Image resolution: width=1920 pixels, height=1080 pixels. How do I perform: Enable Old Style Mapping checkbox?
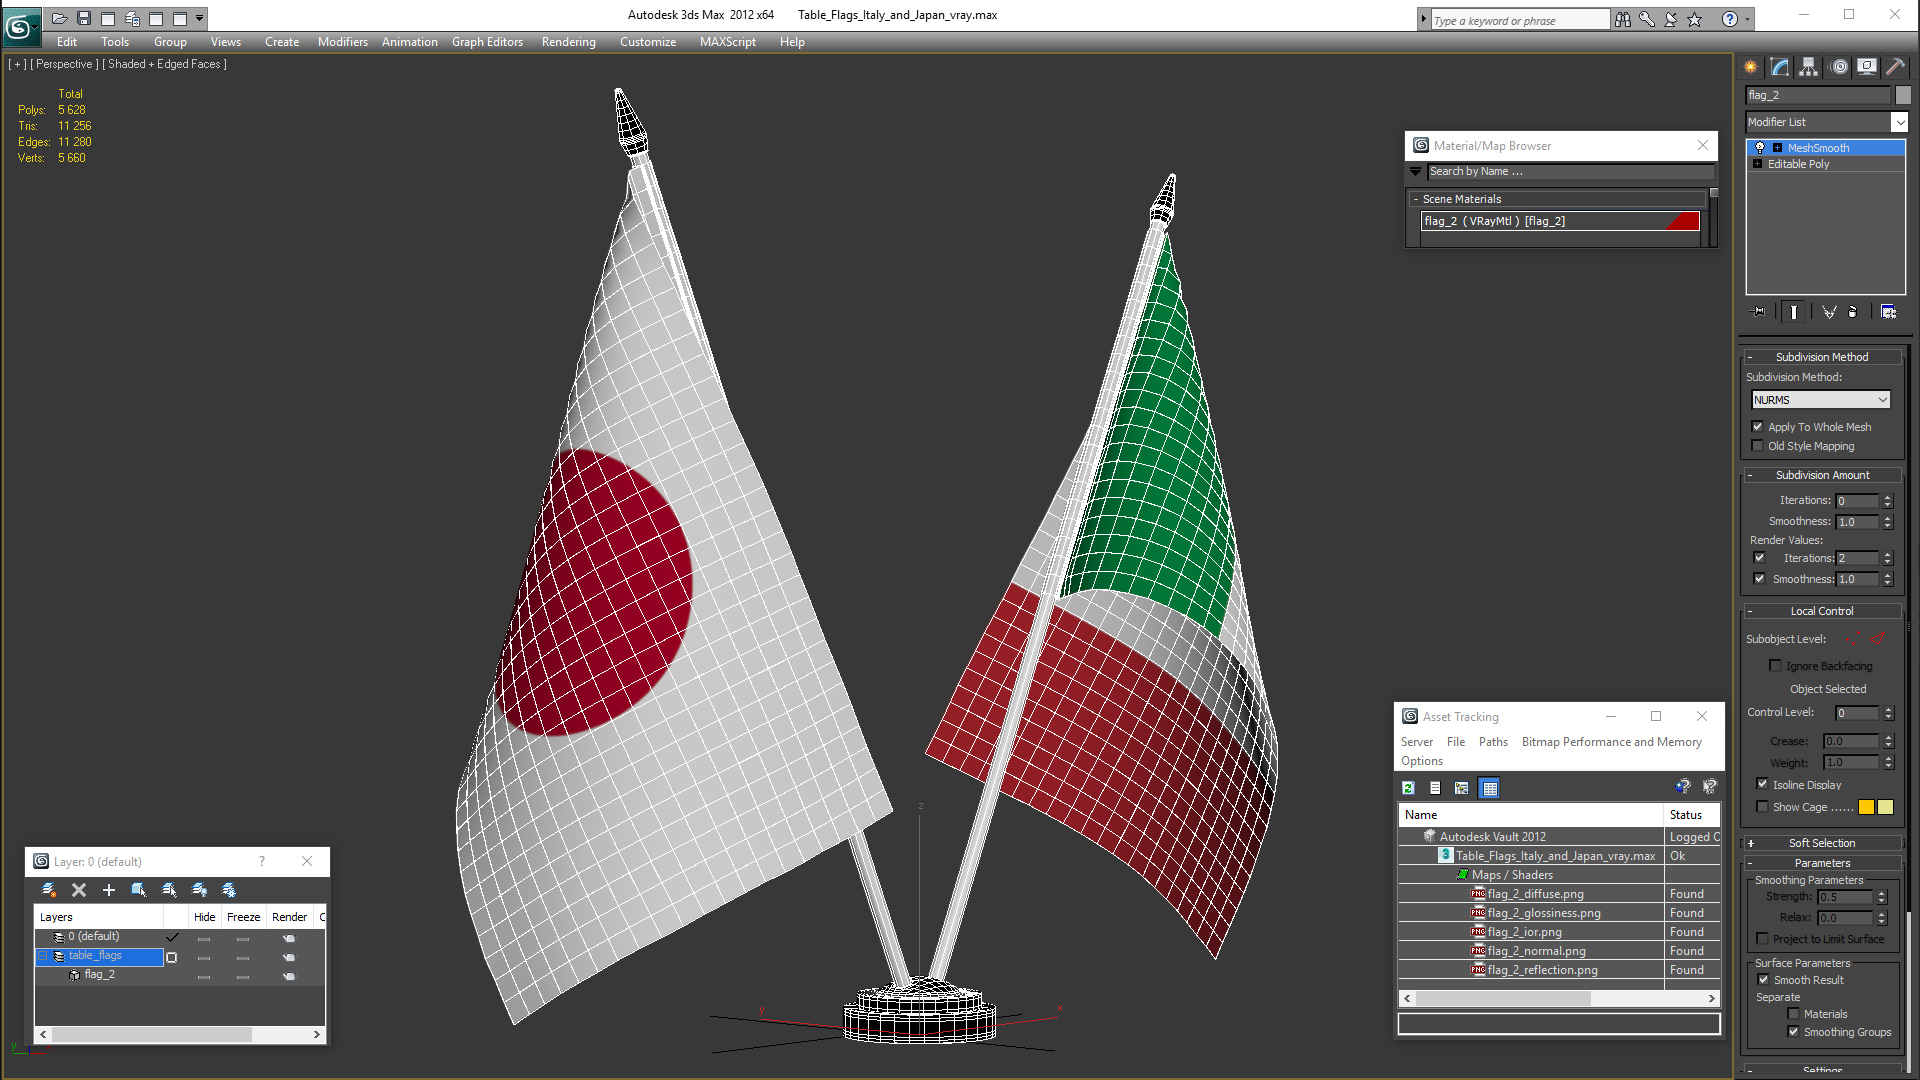[x=1758, y=446]
